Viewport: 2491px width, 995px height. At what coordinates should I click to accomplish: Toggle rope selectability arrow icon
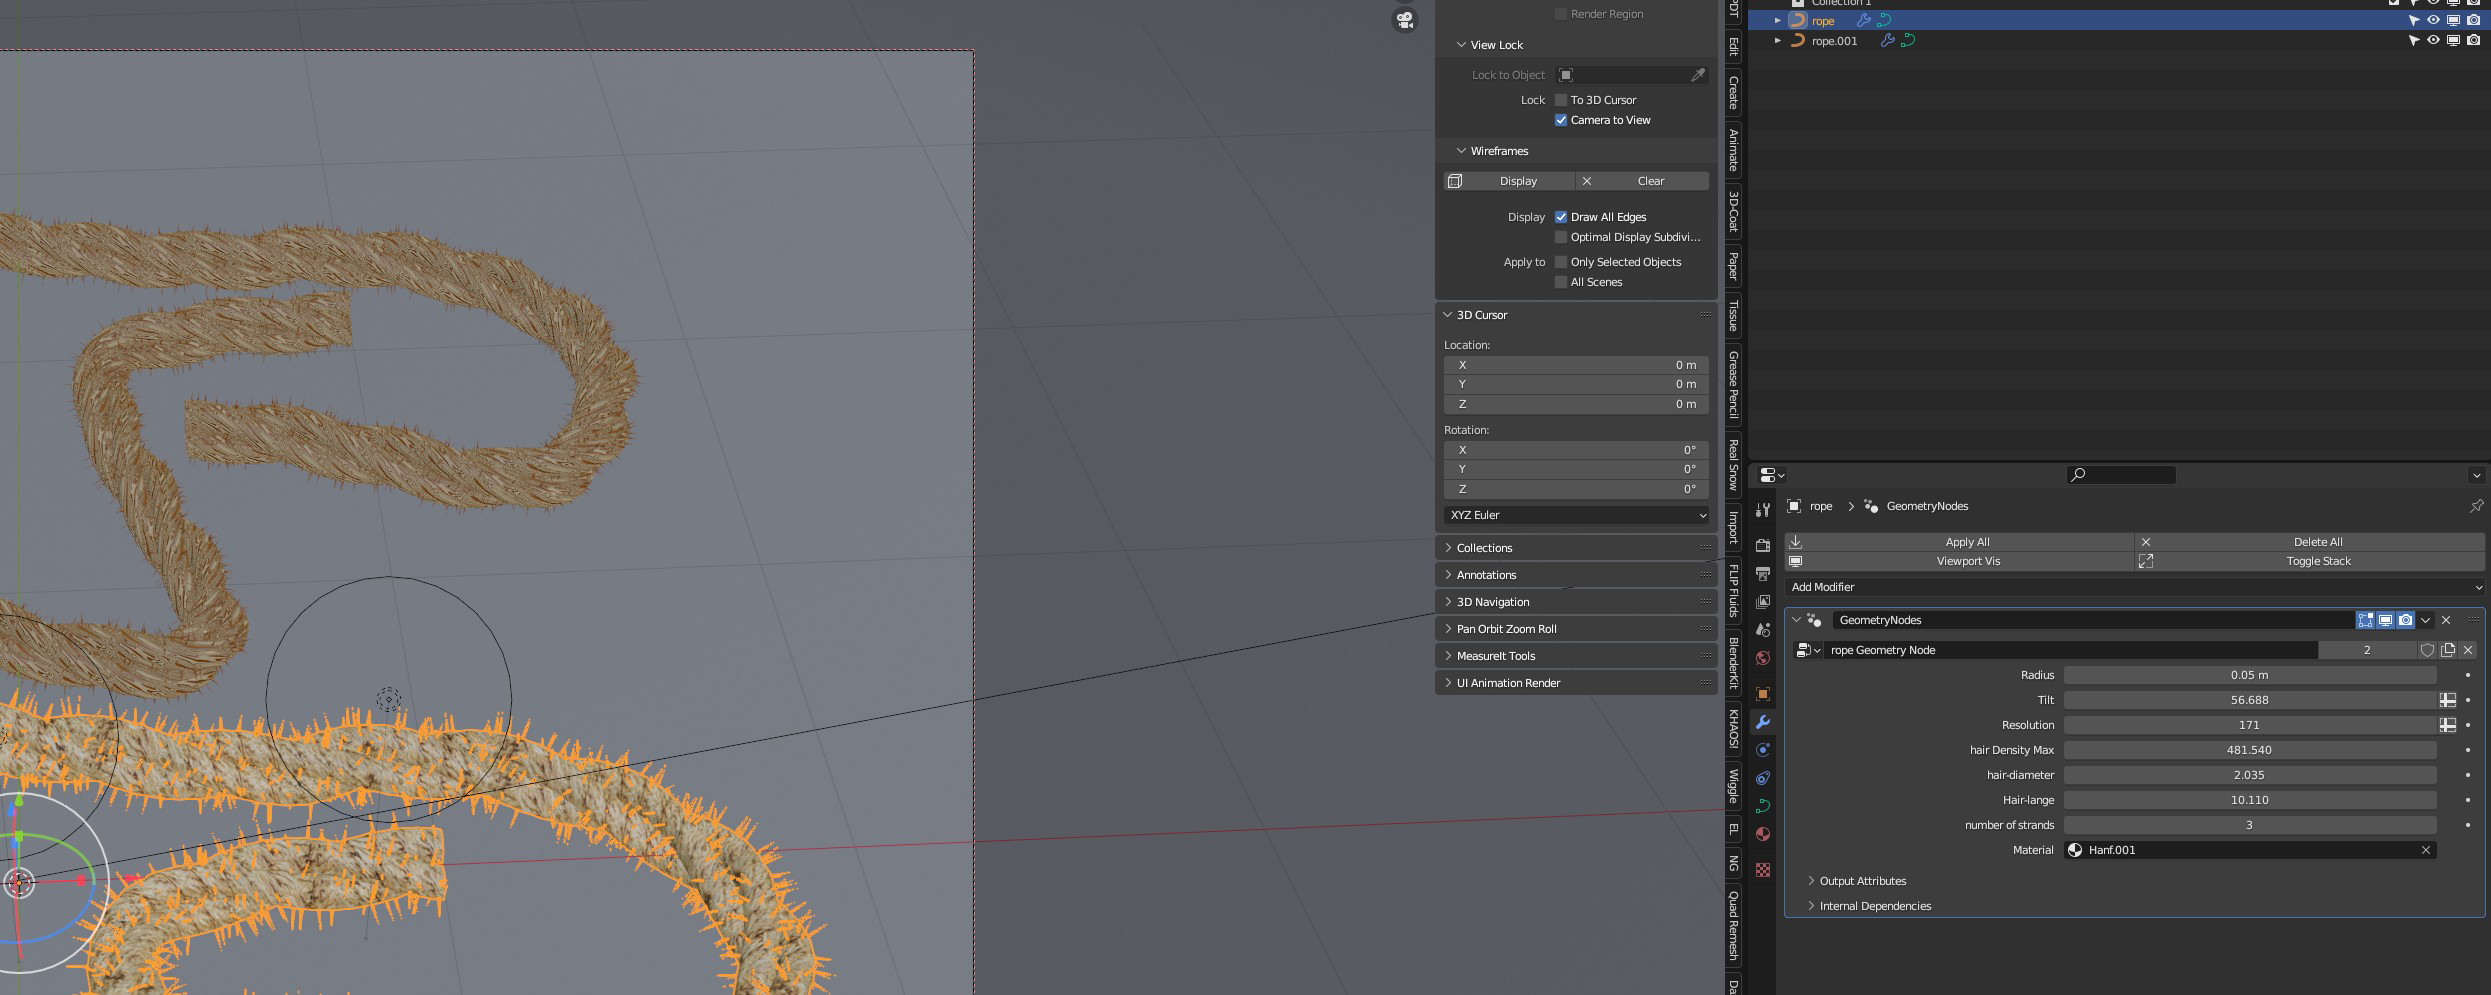2413,20
